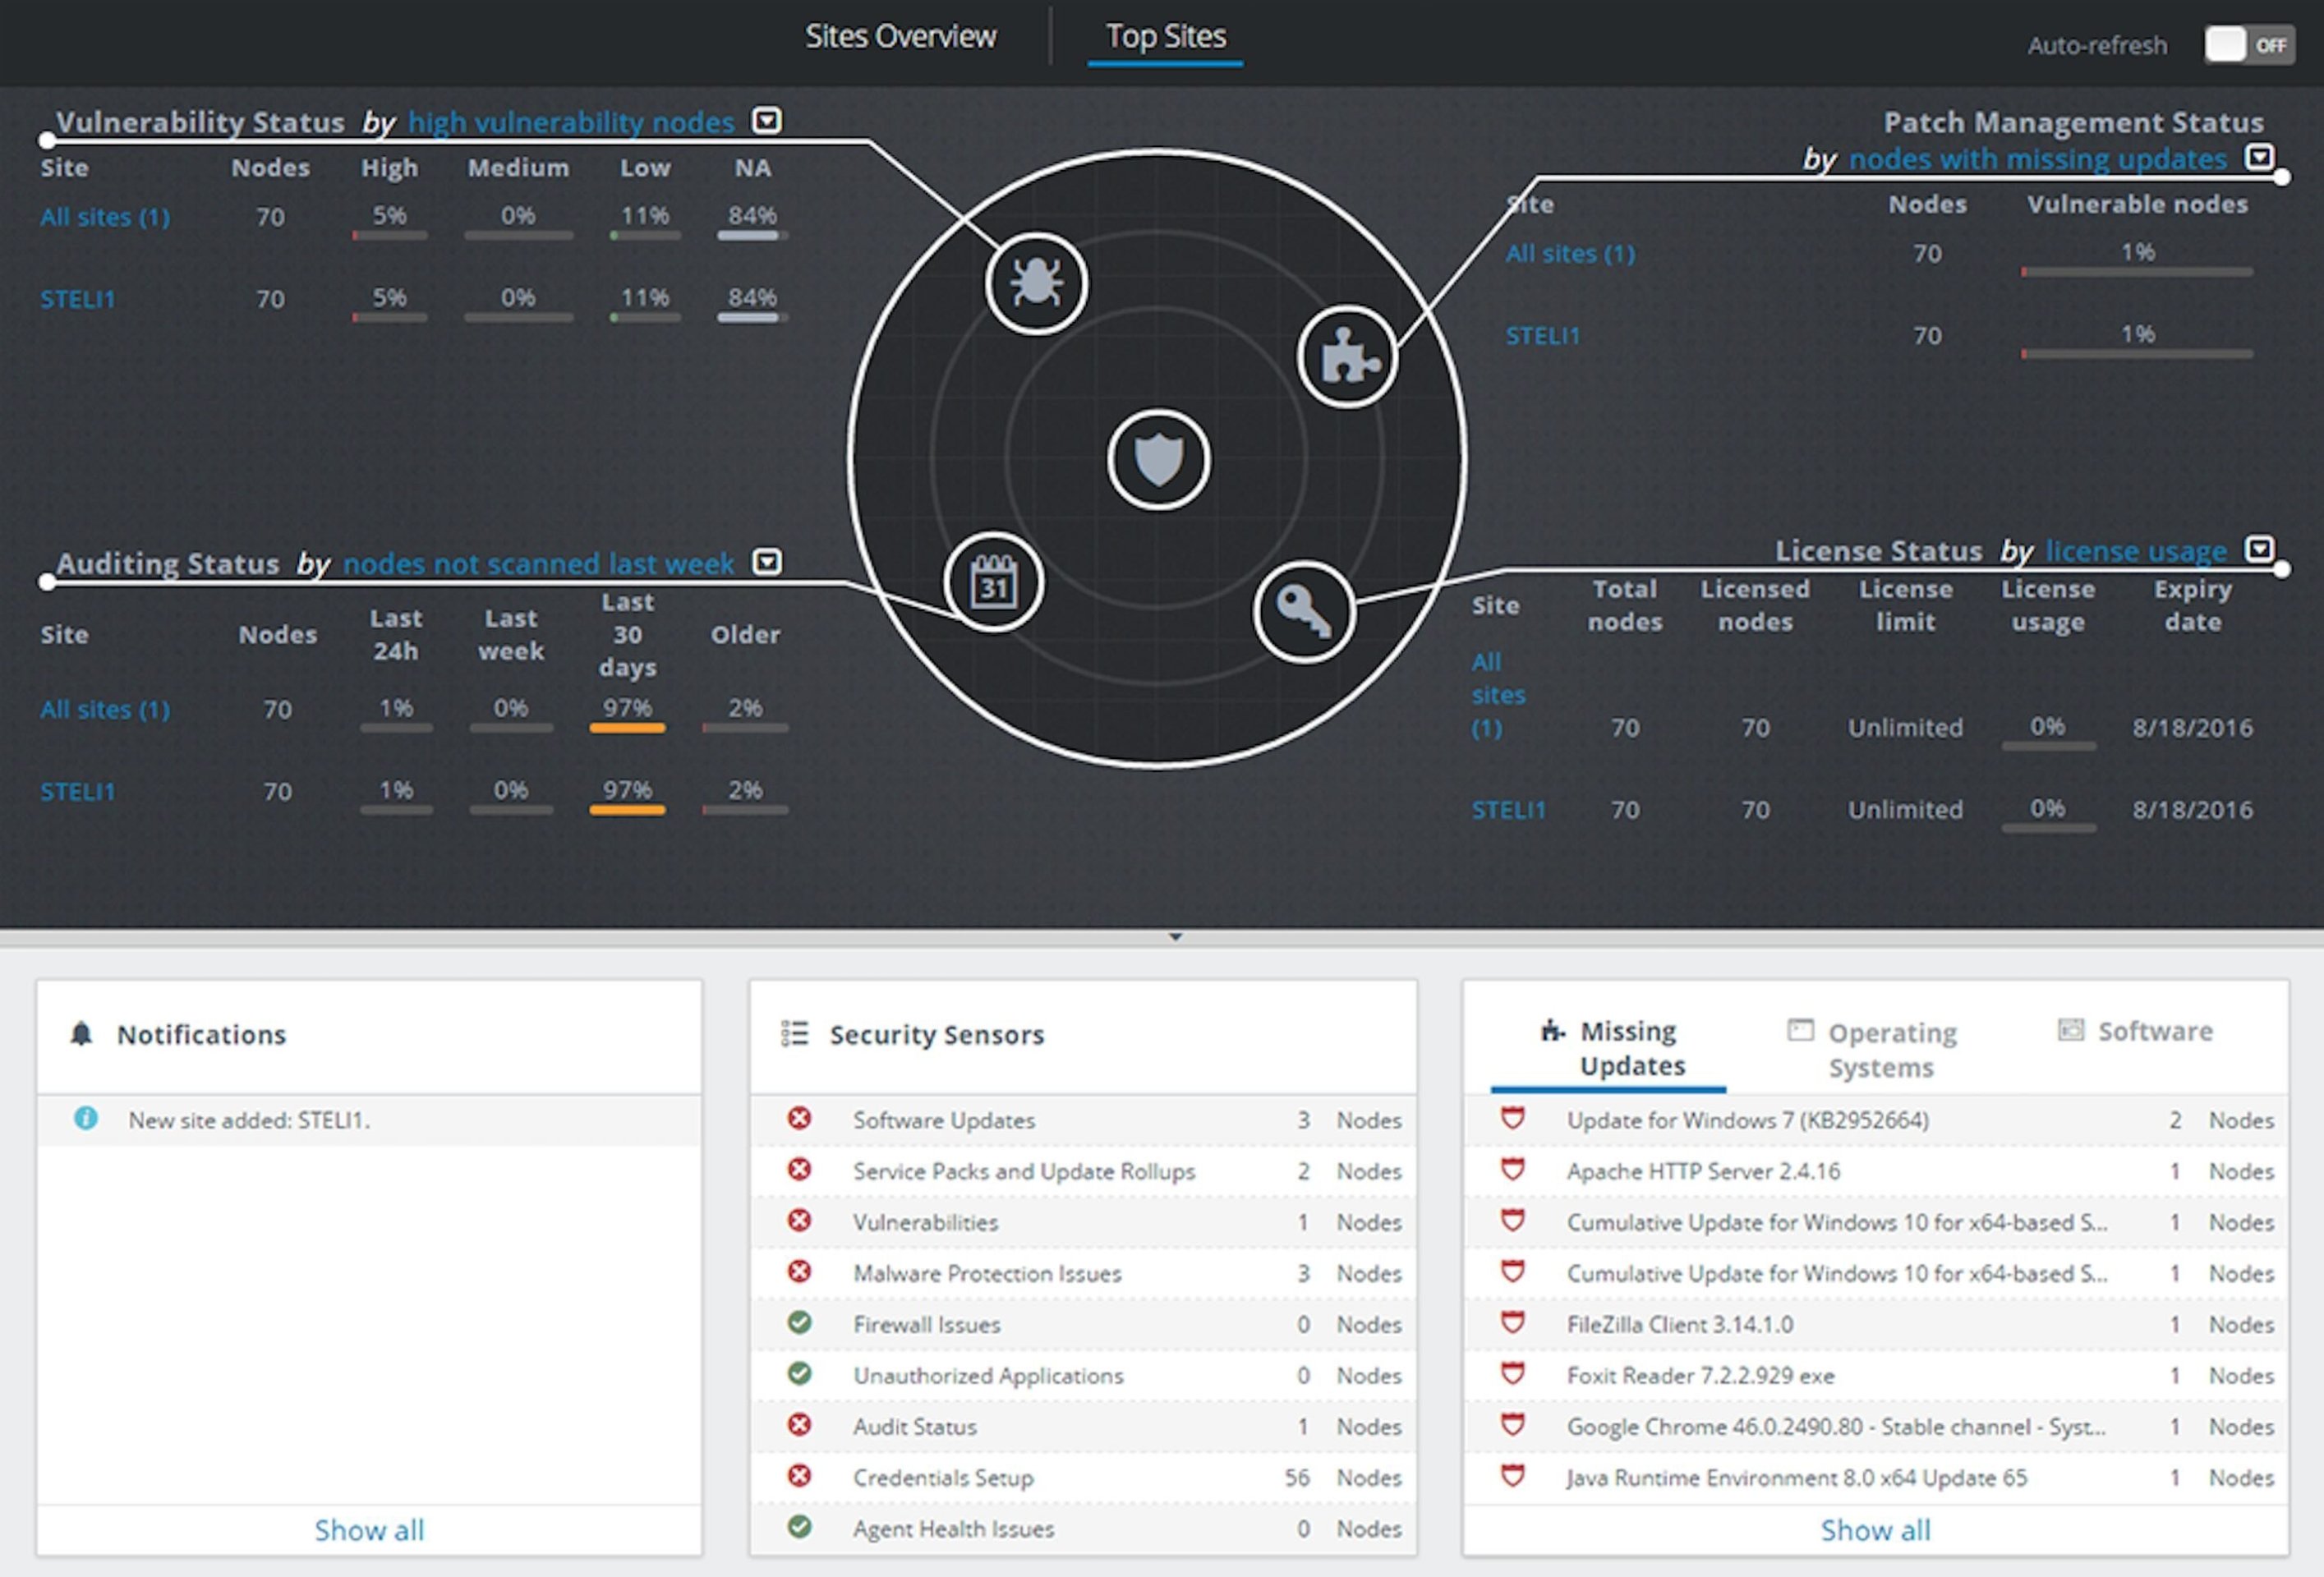Click red error icon beside Software Updates sensor
2324x1577 pixels.
pyautogui.click(x=799, y=1118)
